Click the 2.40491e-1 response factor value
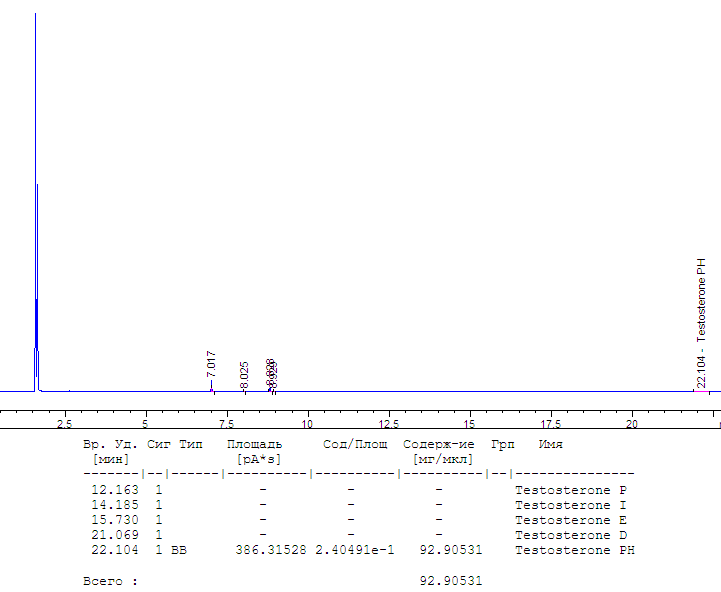This screenshot has width=721, height=592. 355,550
